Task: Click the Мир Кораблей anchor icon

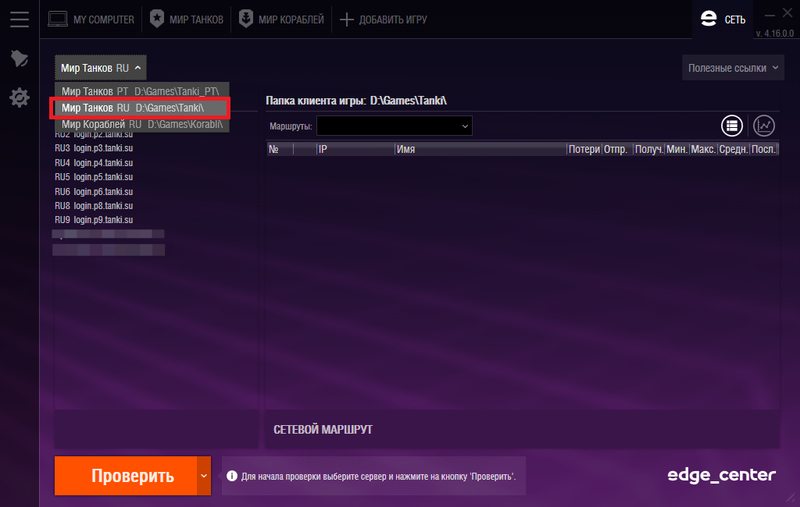Action: (x=246, y=19)
